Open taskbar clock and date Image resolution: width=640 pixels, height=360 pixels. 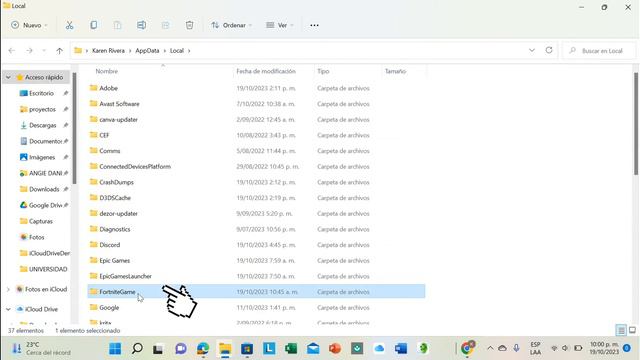click(x=604, y=348)
